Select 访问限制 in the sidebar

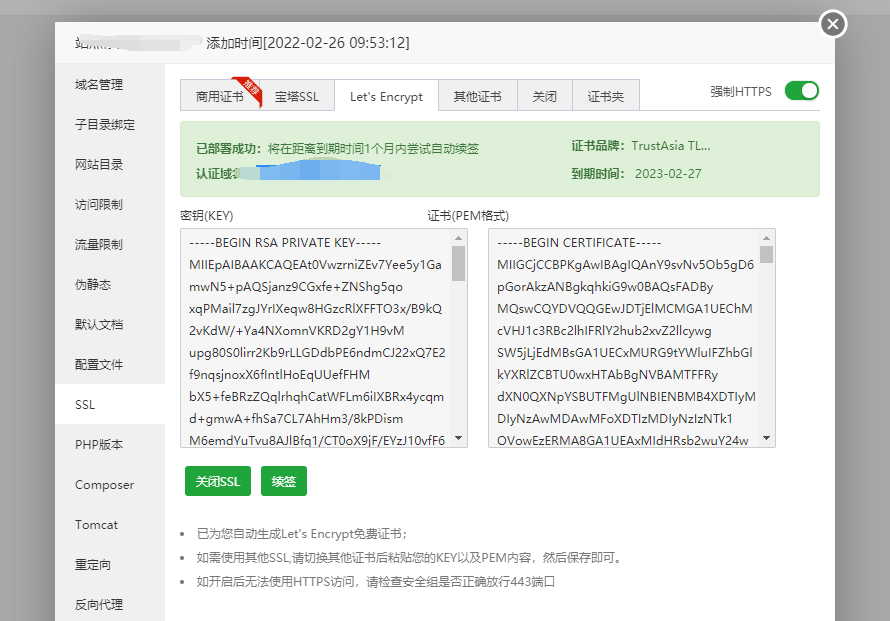pos(110,204)
